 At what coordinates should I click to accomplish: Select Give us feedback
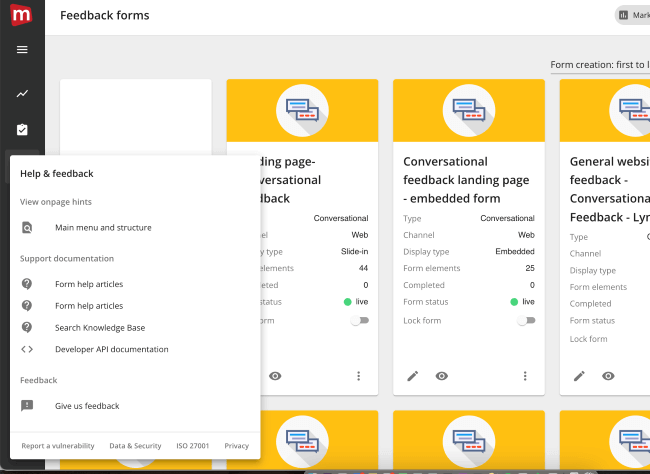(87, 406)
